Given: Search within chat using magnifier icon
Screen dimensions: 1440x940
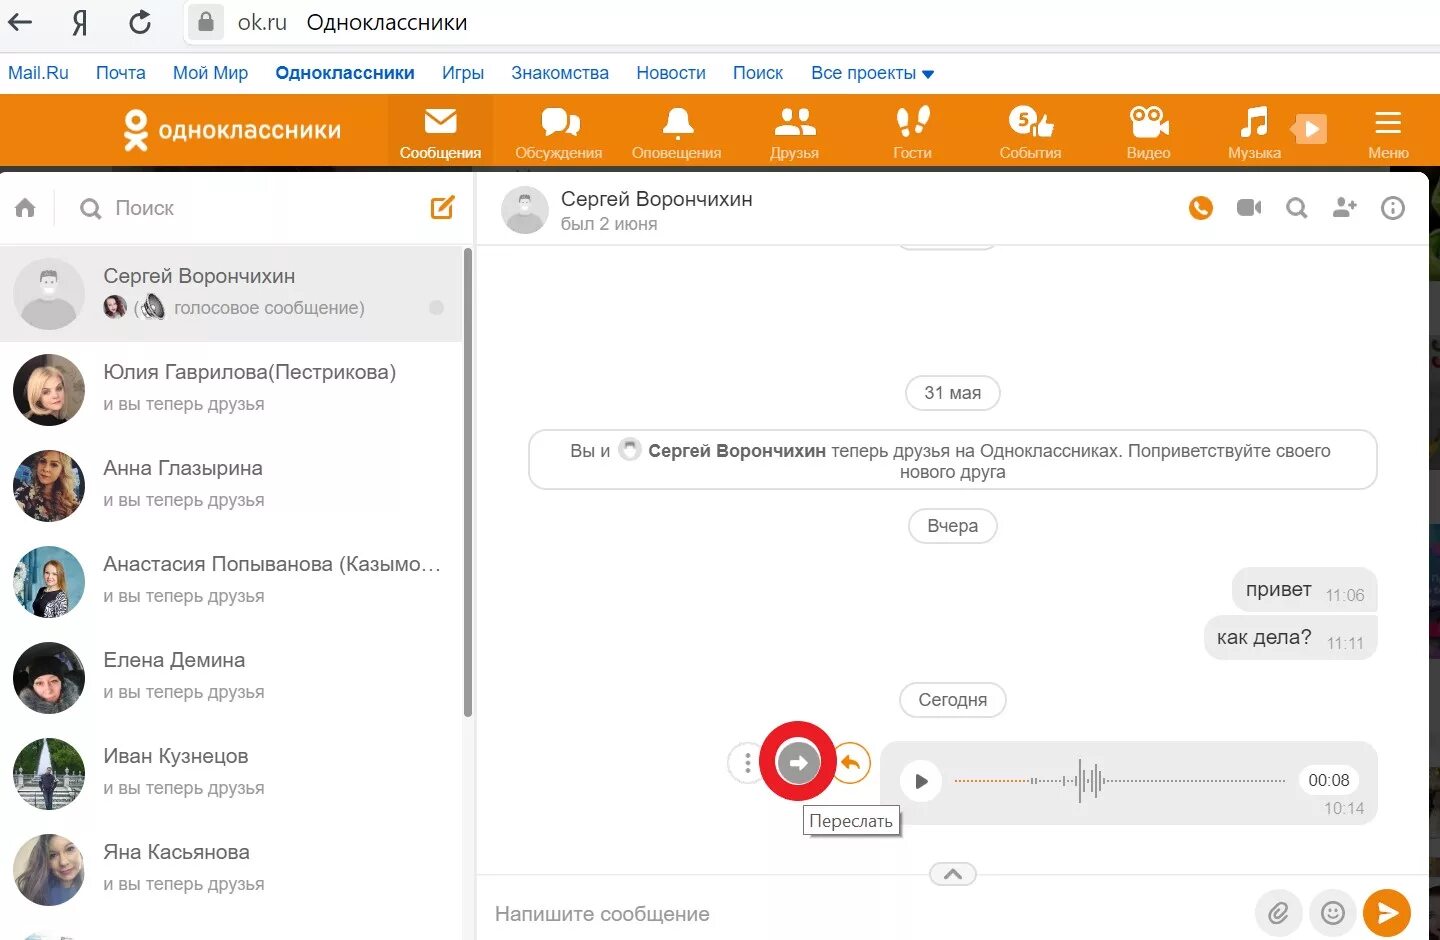Looking at the screenshot, I should (1297, 208).
